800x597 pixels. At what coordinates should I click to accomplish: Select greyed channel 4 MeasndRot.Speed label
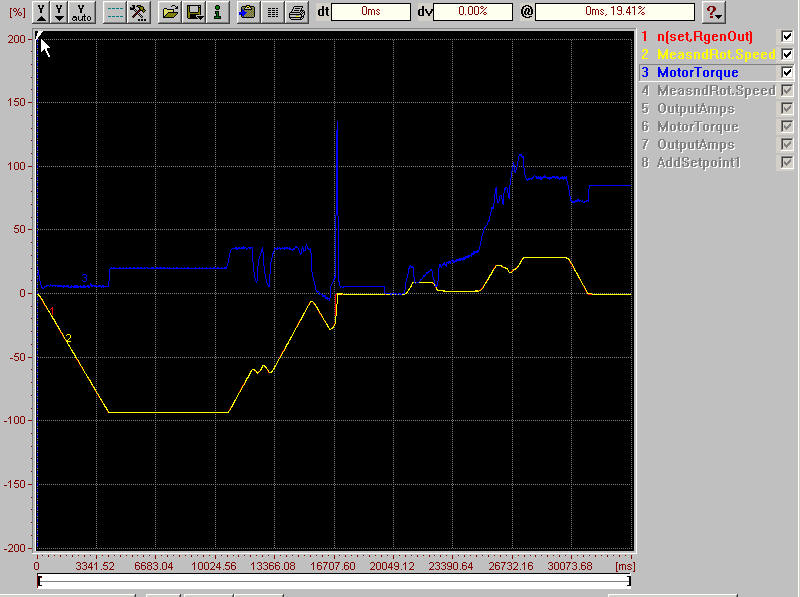tap(716, 90)
